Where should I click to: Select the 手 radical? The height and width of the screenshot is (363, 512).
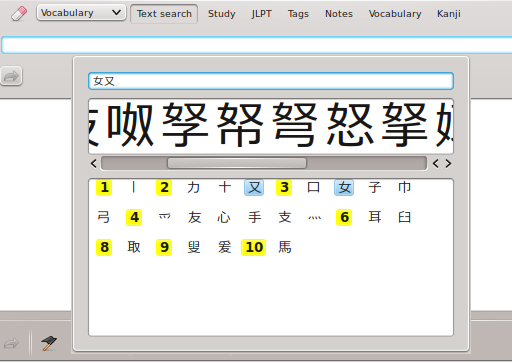pos(254,217)
